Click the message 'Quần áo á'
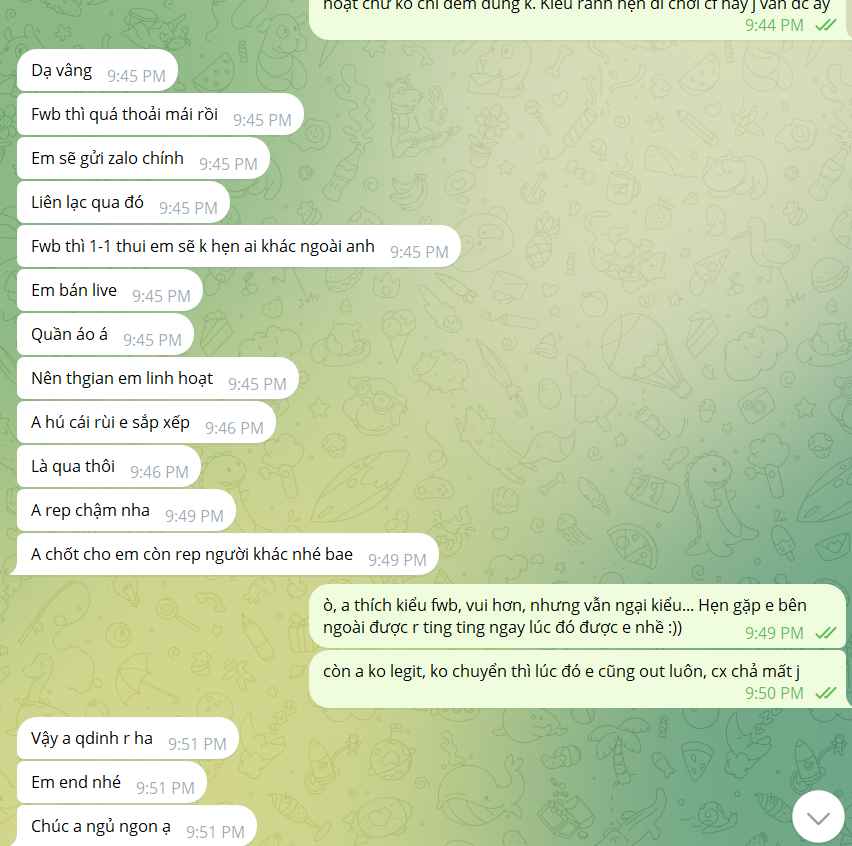 105,335
